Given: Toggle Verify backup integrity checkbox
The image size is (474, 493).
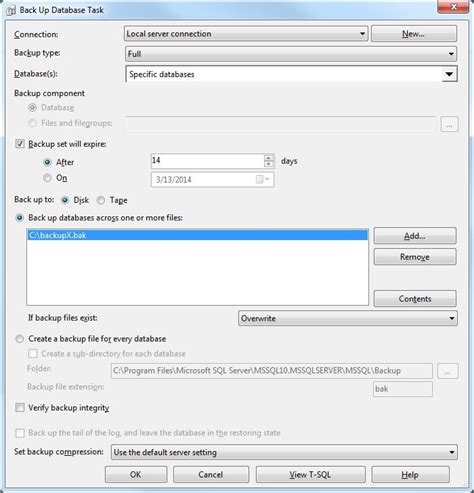Looking at the screenshot, I should pyautogui.click(x=20, y=408).
